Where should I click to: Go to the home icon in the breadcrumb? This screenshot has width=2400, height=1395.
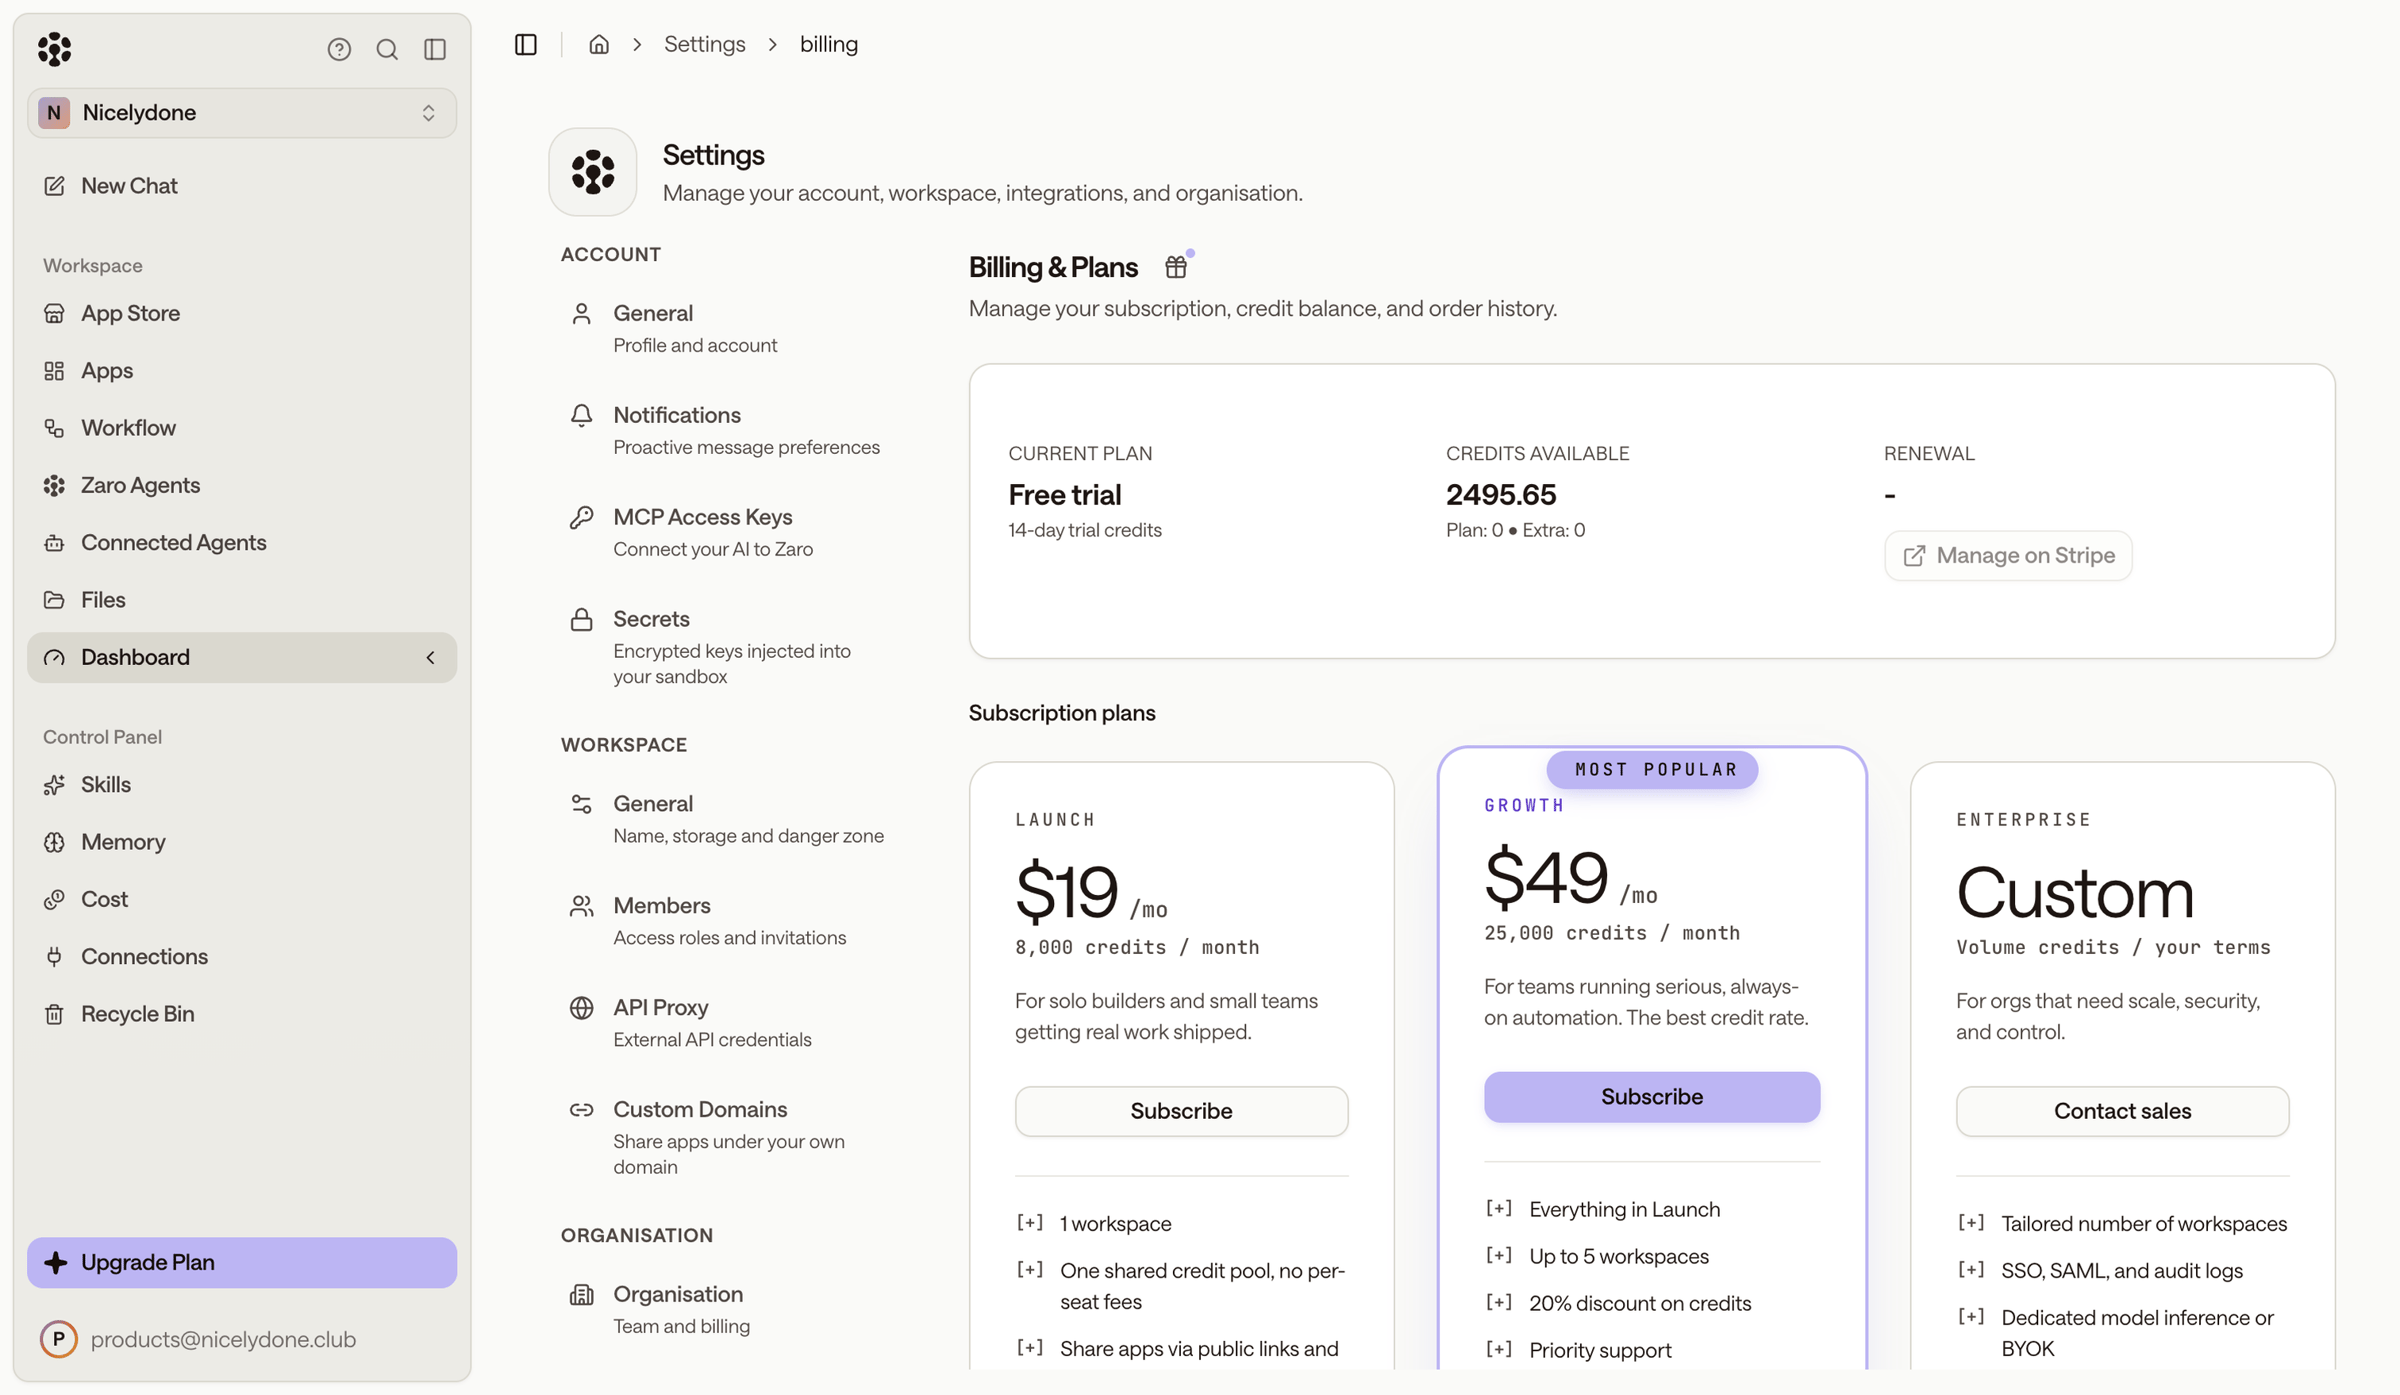(599, 44)
